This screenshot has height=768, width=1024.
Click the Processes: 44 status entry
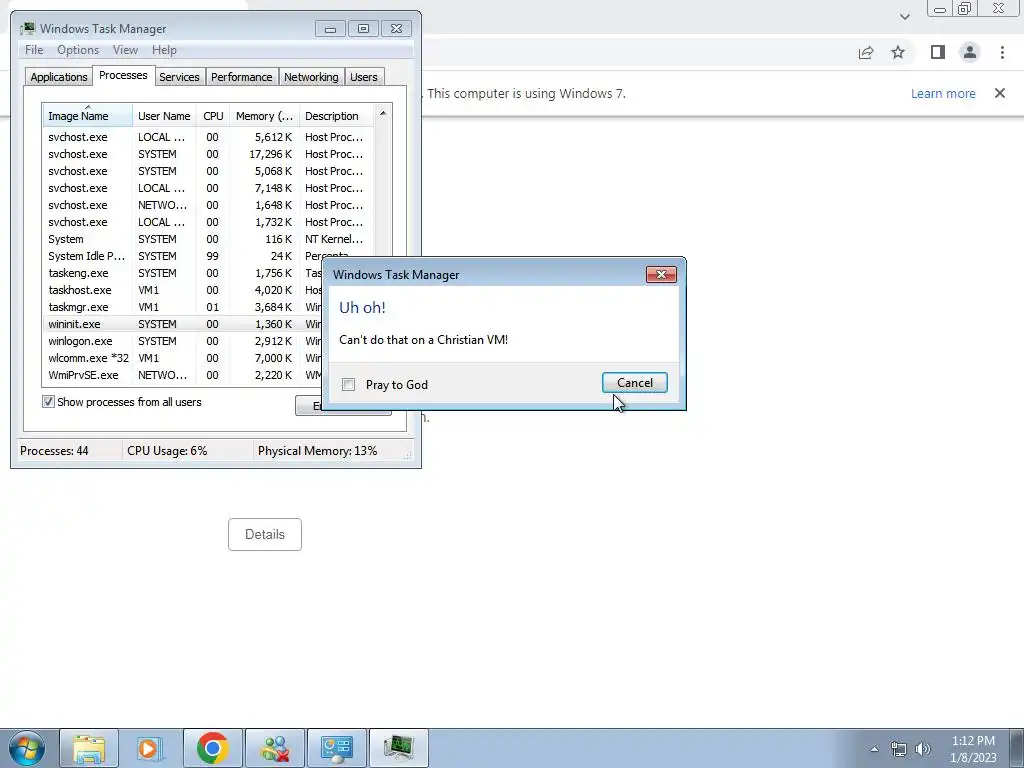coord(54,451)
